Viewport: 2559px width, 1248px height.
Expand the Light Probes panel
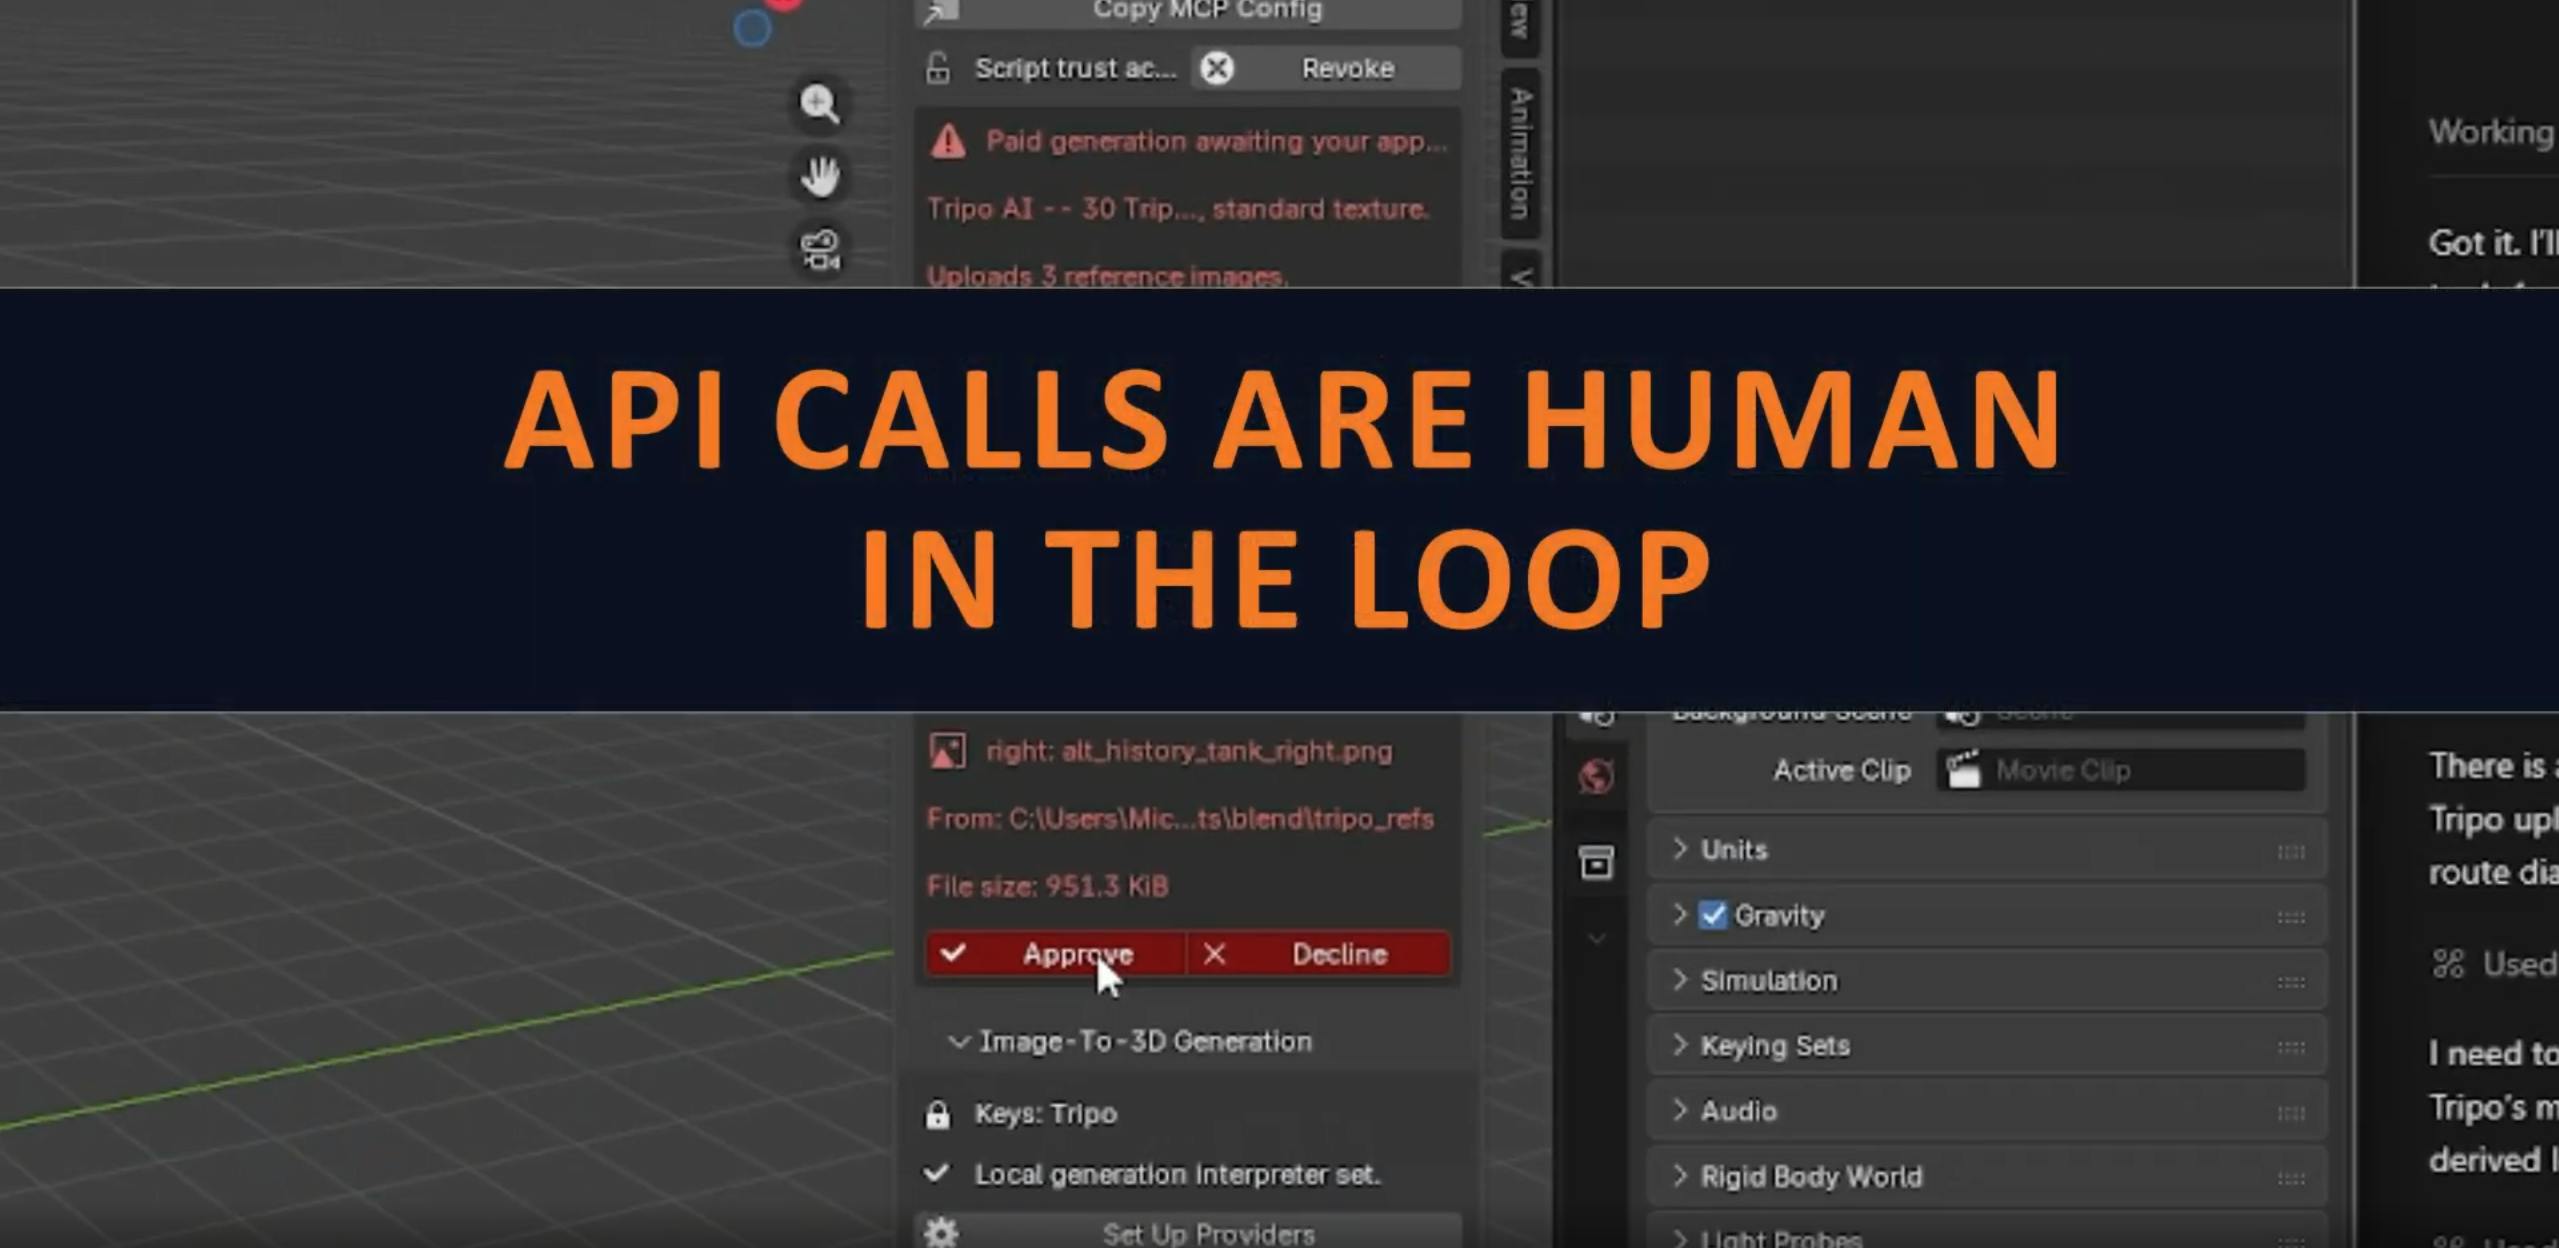(1680, 1240)
